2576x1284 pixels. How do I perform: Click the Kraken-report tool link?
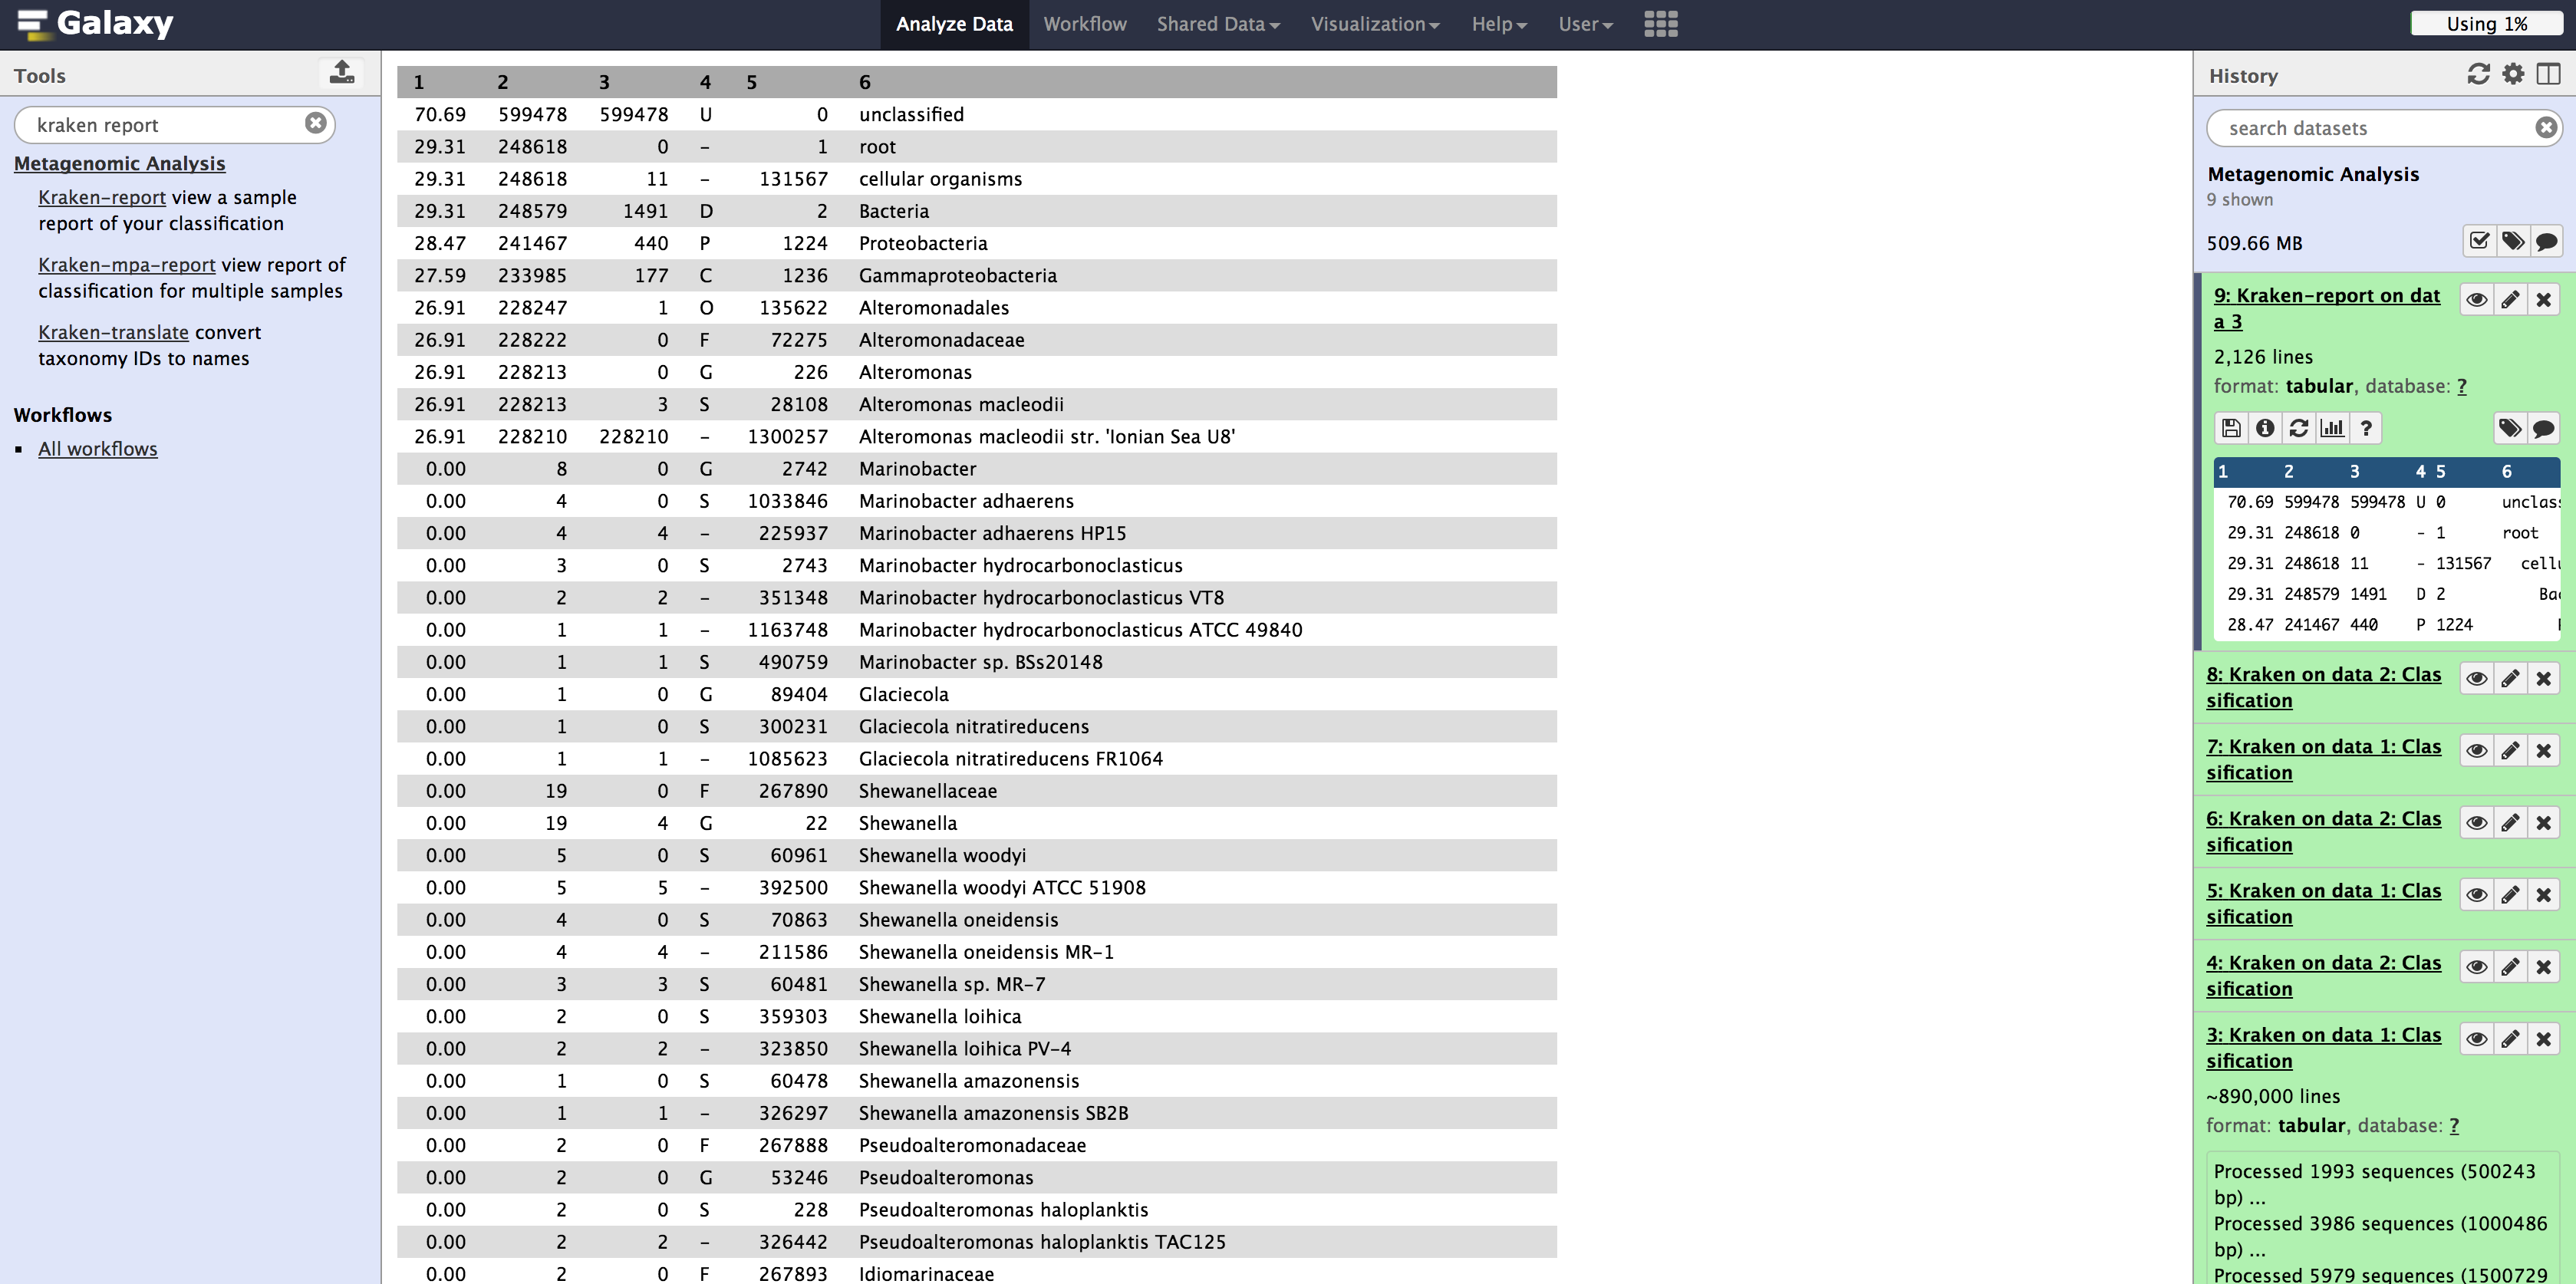(100, 197)
